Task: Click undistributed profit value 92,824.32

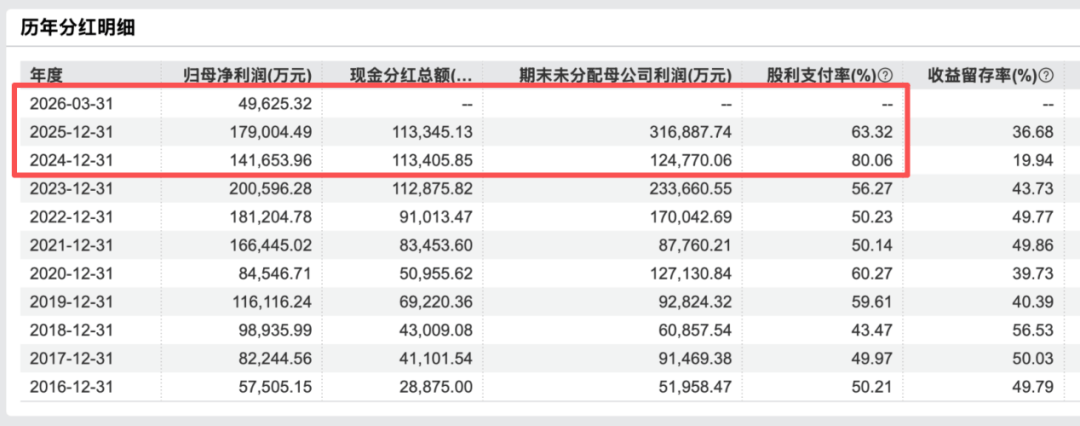Action: click(696, 302)
